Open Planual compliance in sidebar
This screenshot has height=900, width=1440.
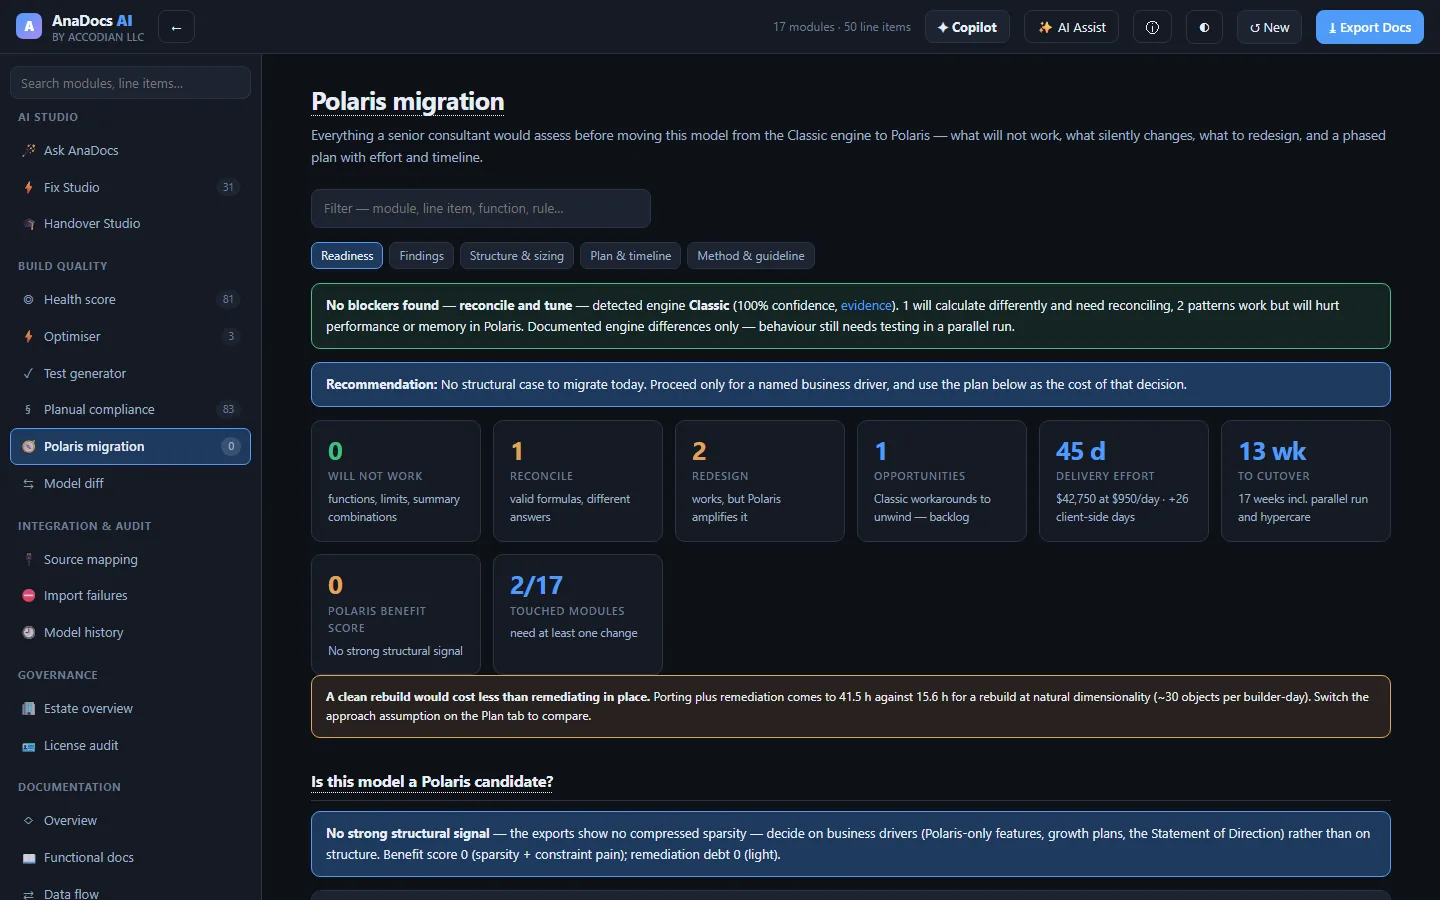[x=130, y=409]
